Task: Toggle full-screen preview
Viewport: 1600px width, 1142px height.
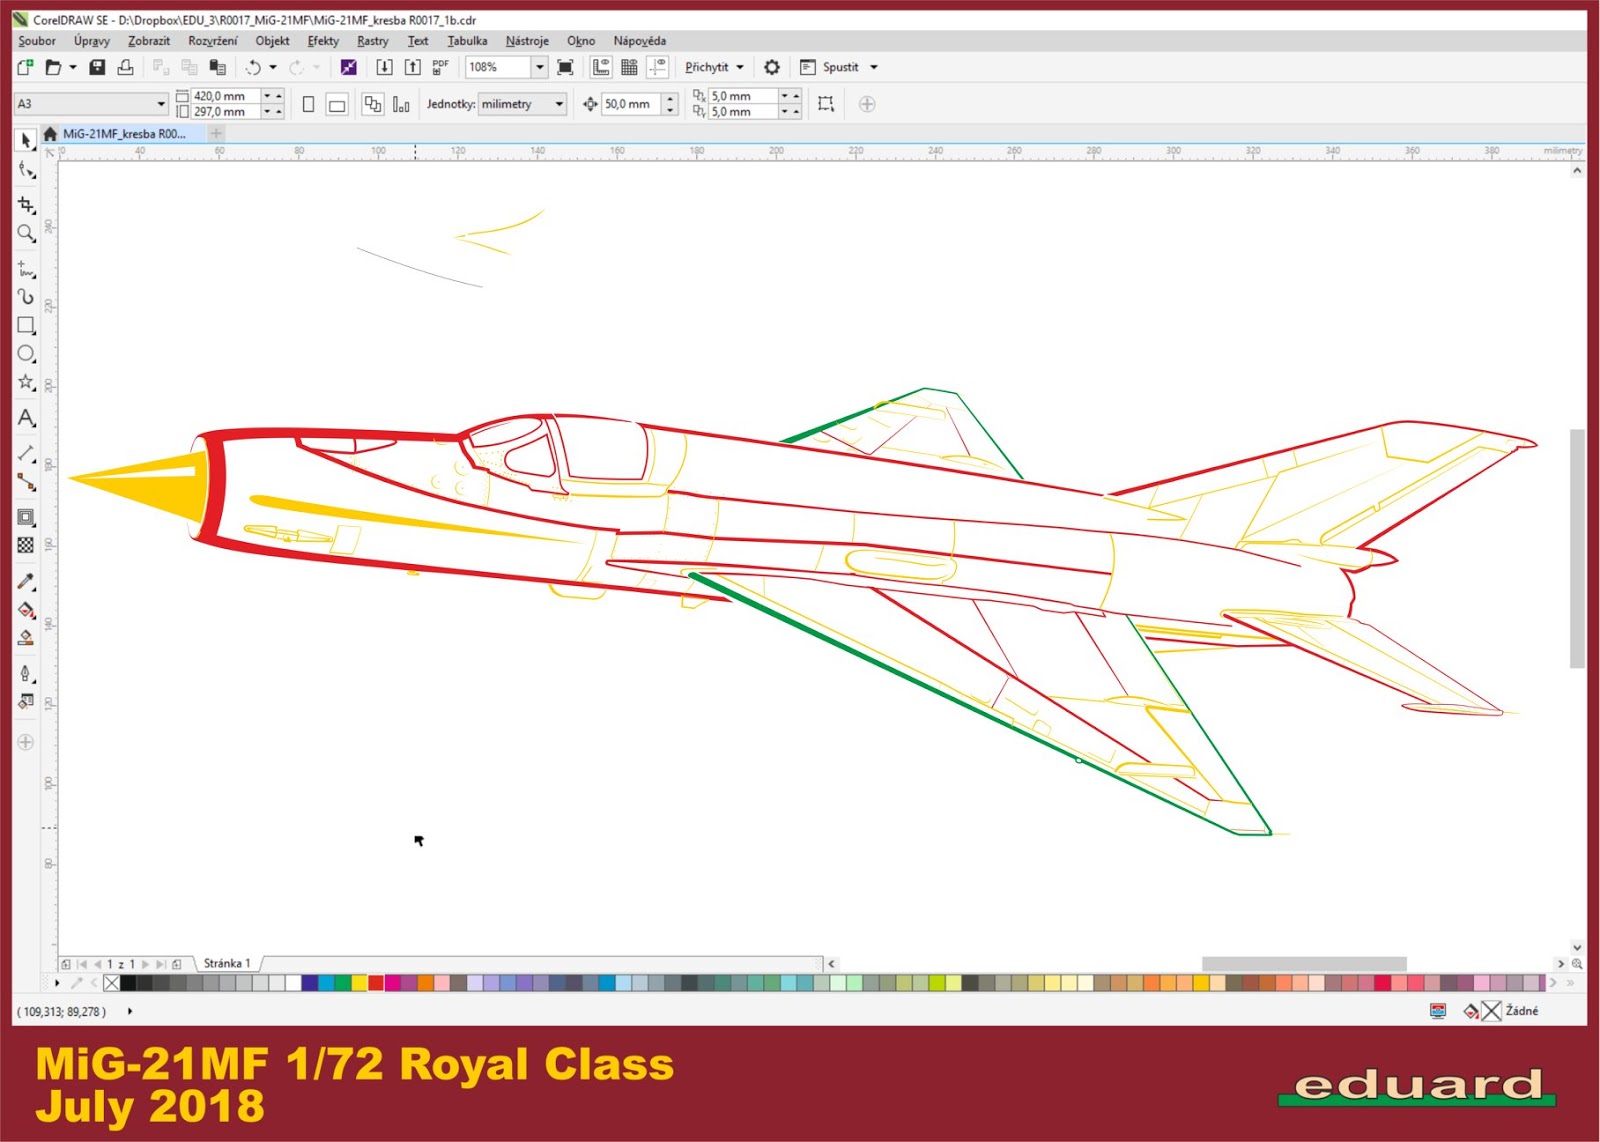Action: [565, 67]
